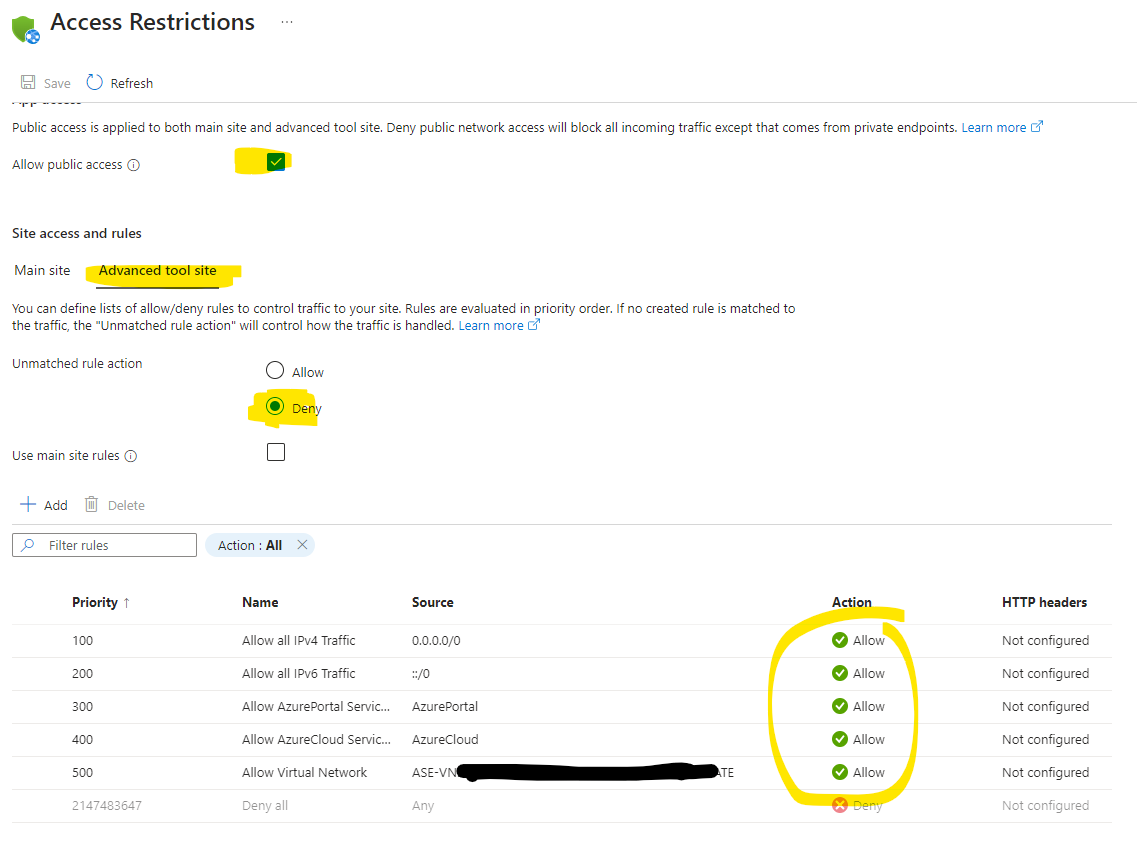
Task: Add a new access restriction rule
Action: 44,505
